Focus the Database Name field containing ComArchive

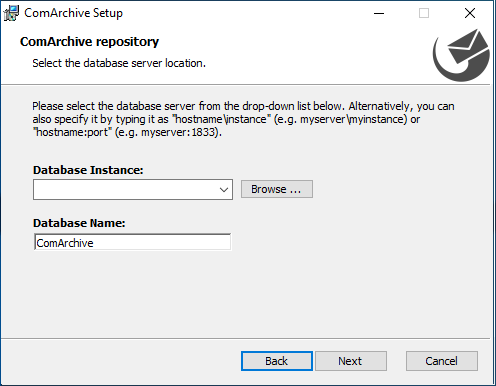pos(132,242)
